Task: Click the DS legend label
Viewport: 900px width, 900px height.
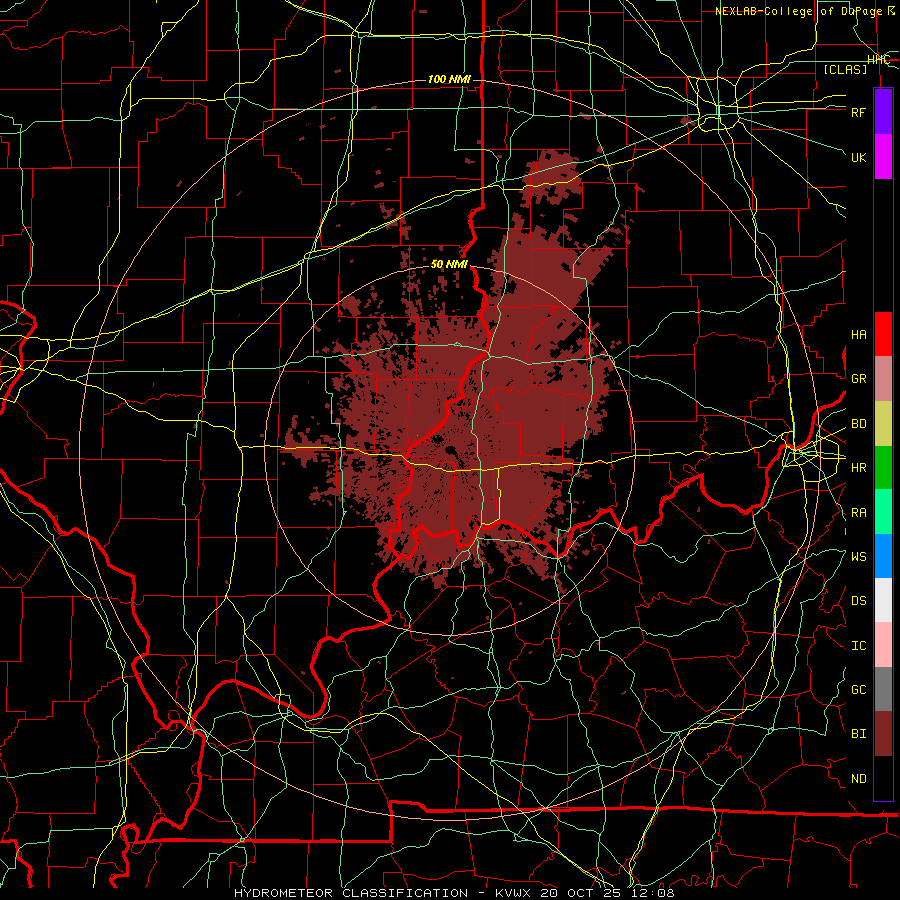Action: (859, 601)
